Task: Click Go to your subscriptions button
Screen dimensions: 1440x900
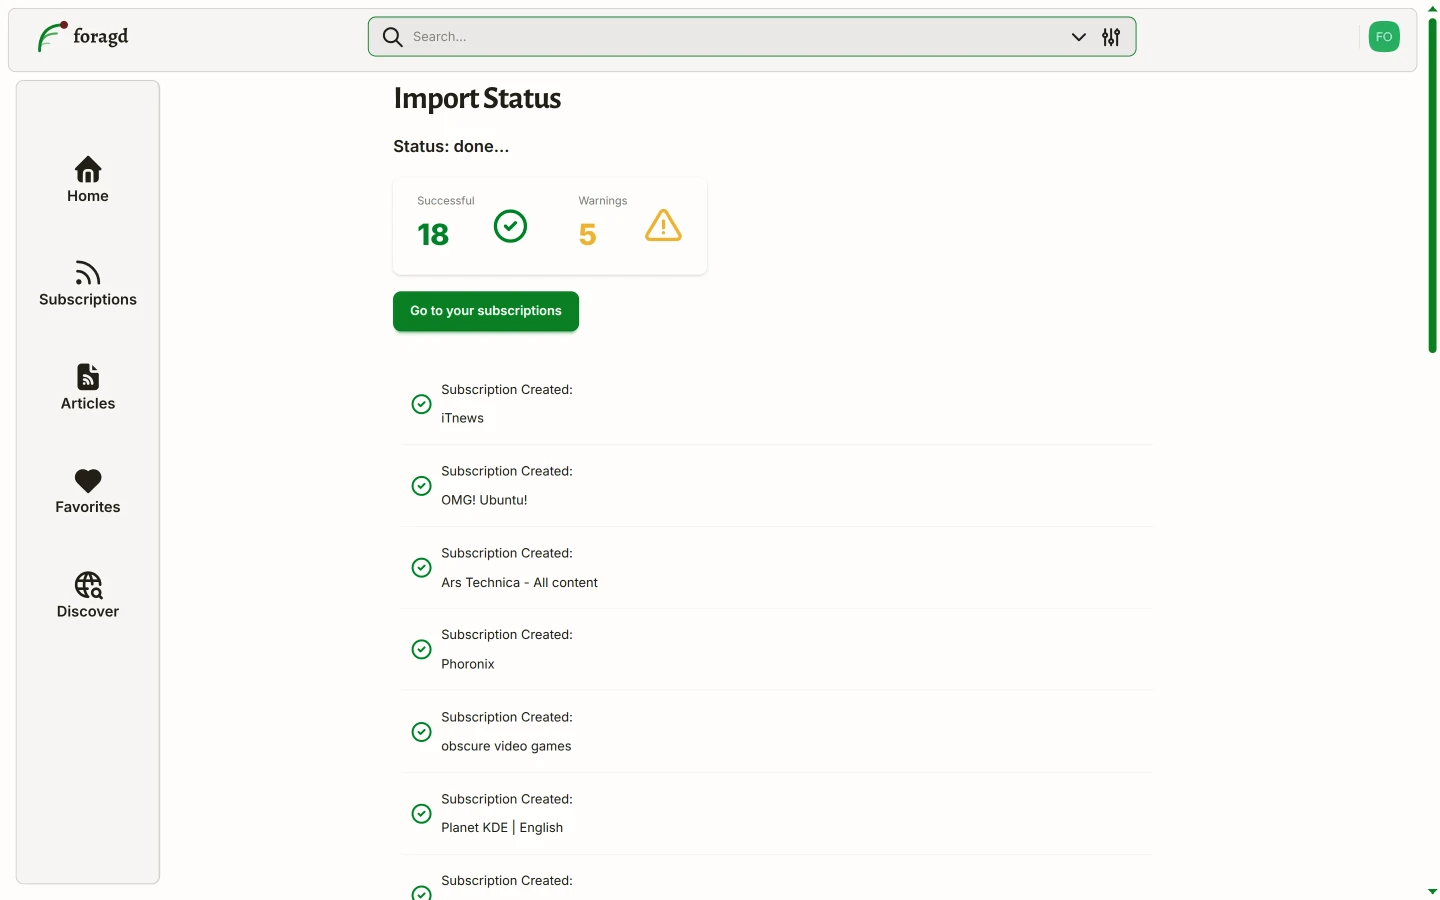Action: point(486,311)
